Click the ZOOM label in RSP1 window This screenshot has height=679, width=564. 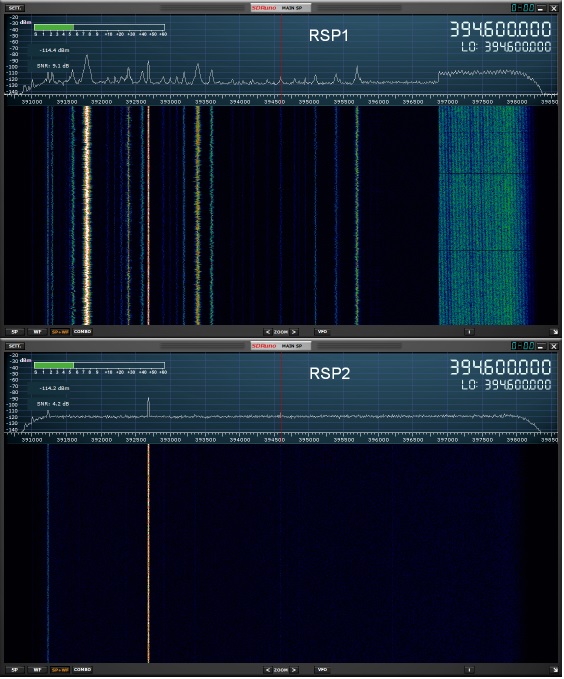point(281,332)
